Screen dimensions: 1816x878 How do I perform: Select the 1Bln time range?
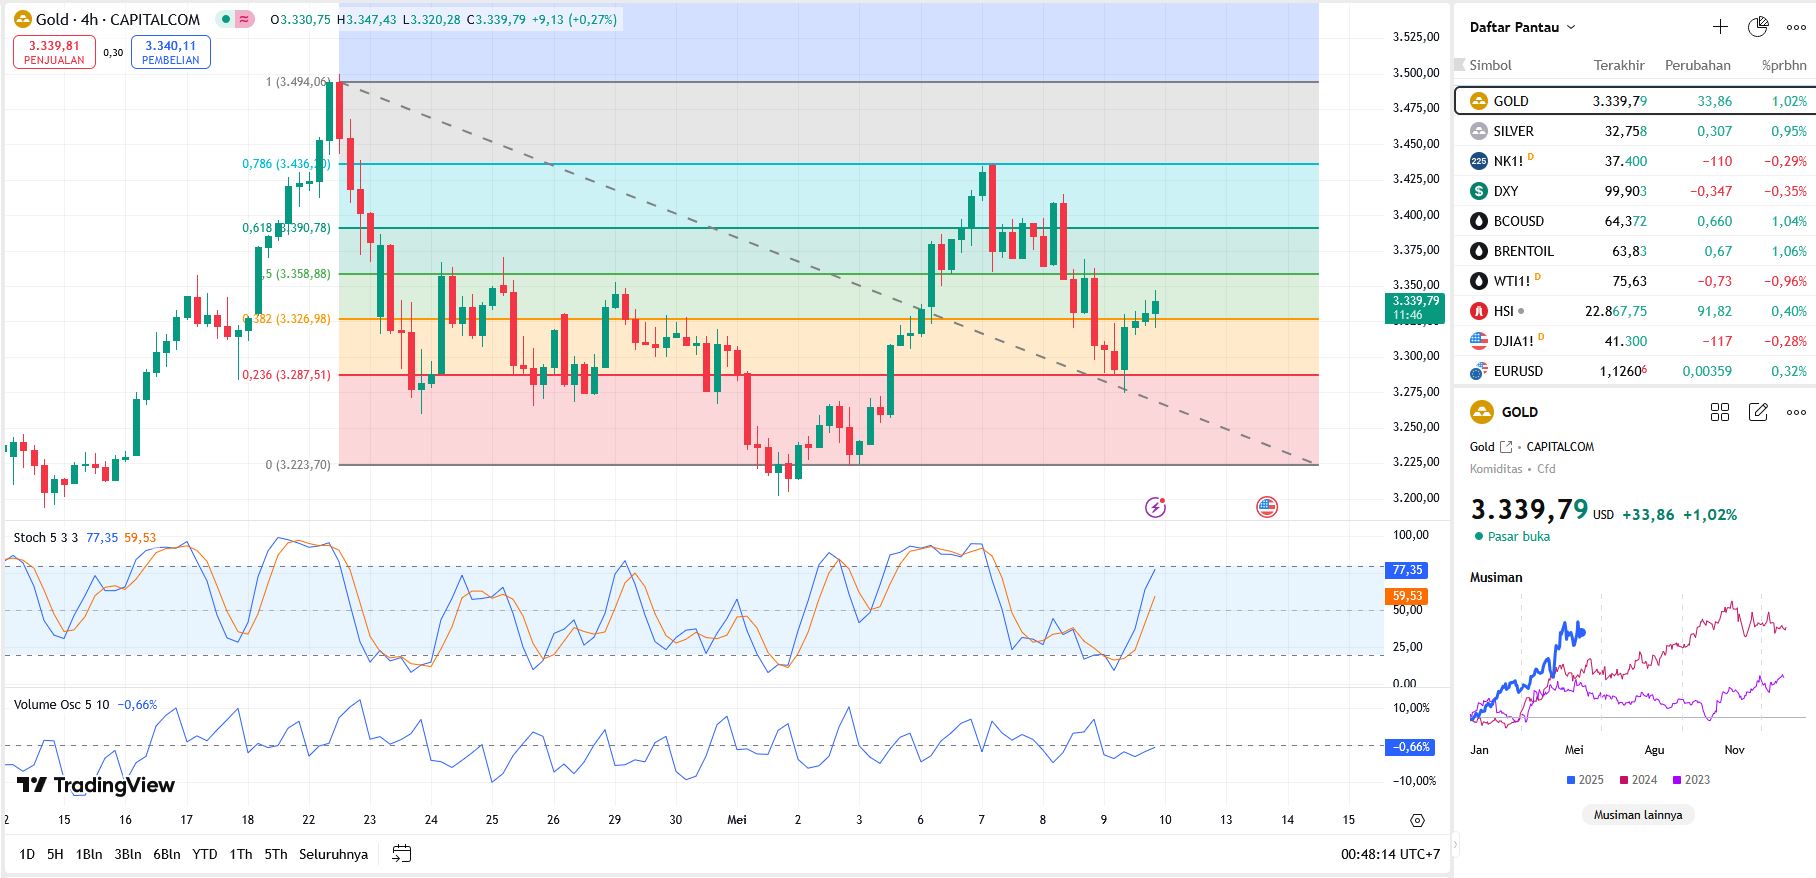[x=89, y=854]
